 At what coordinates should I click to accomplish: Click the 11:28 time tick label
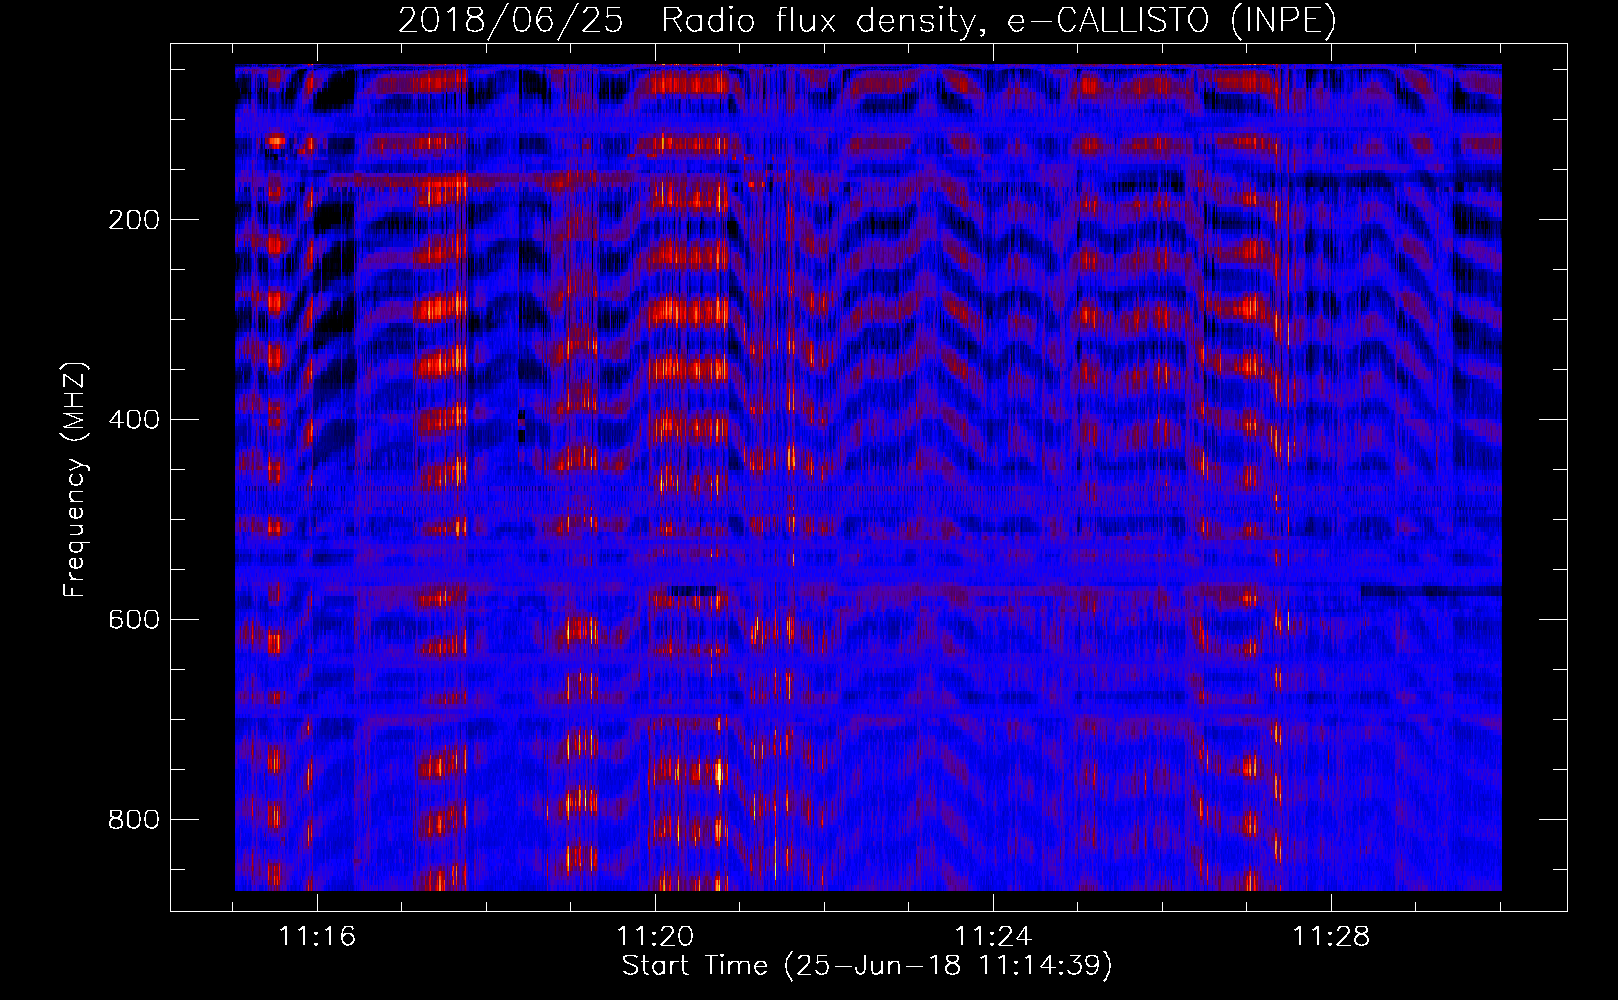1331,937
